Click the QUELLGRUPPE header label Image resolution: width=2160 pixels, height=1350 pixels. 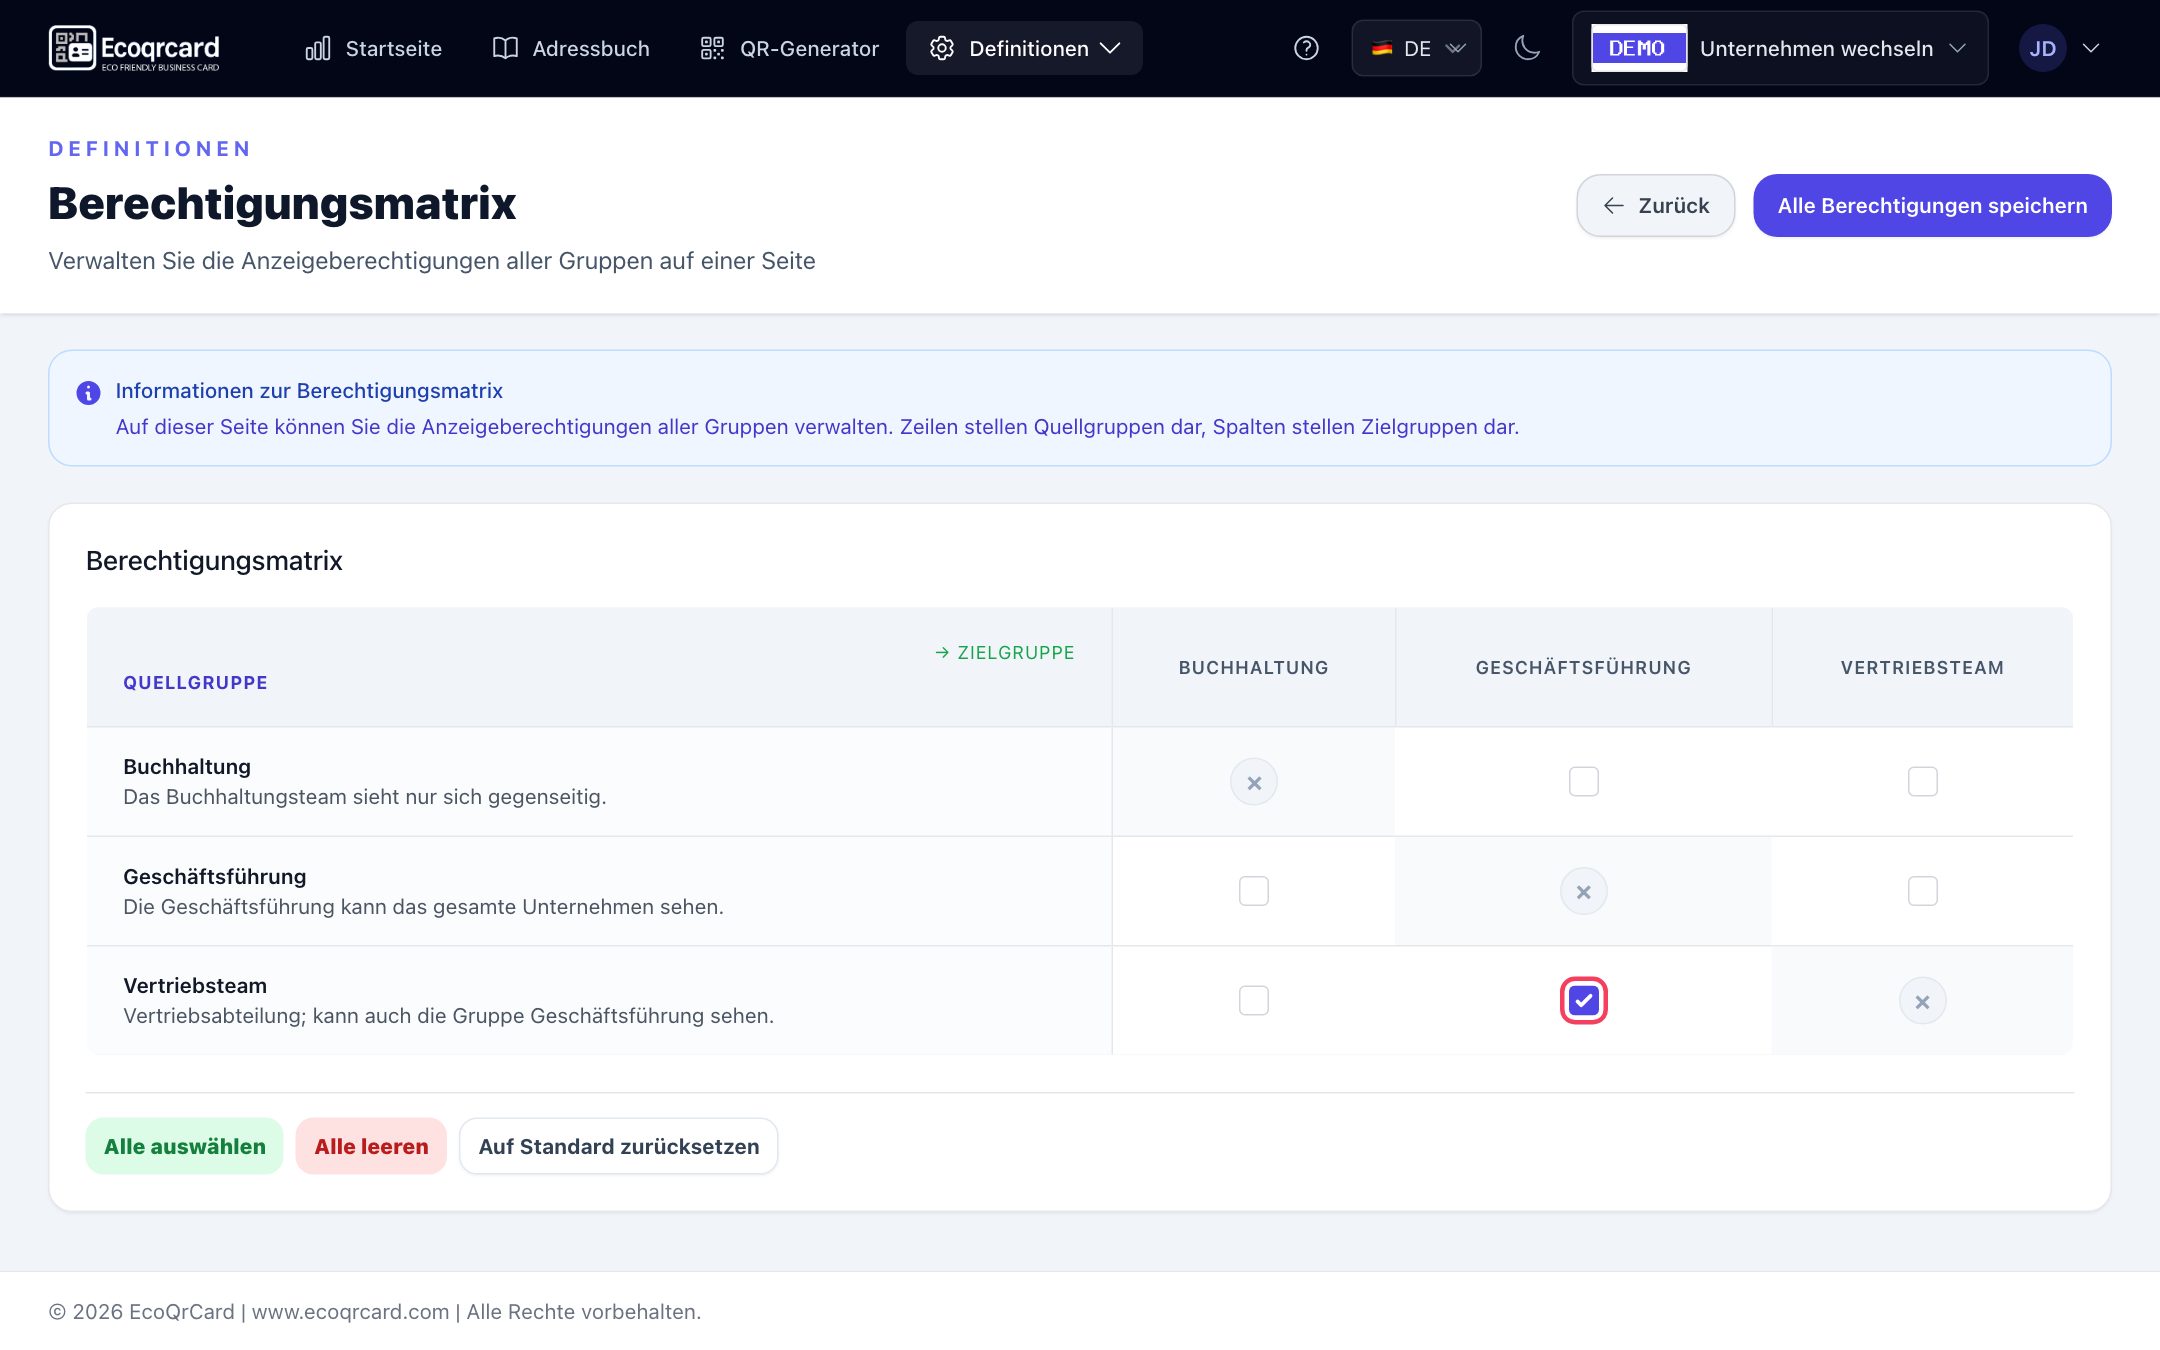pyautogui.click(x=195, y=682)
